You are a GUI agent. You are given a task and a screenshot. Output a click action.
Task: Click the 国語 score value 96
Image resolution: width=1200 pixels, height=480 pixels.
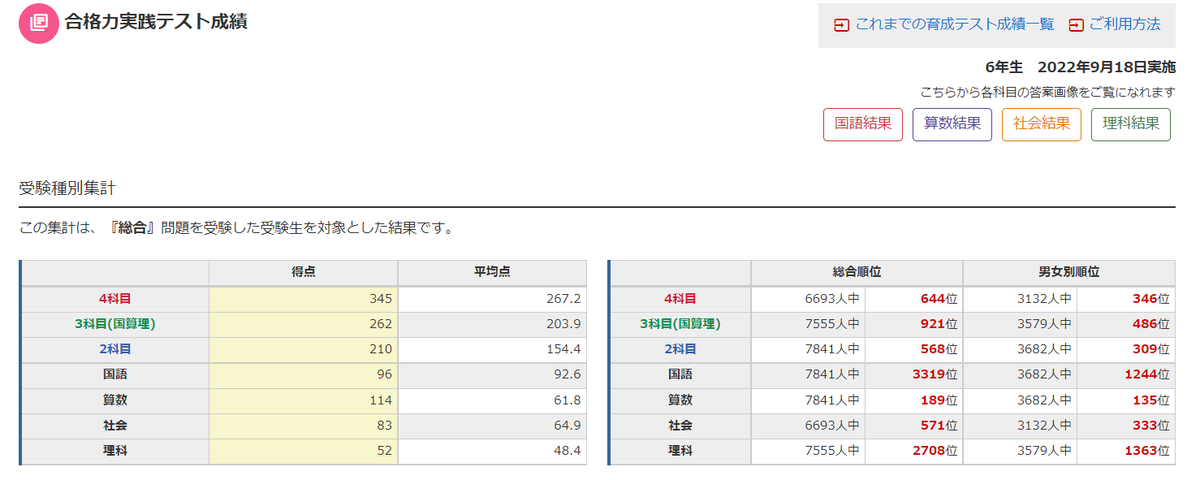pos(385,374)
